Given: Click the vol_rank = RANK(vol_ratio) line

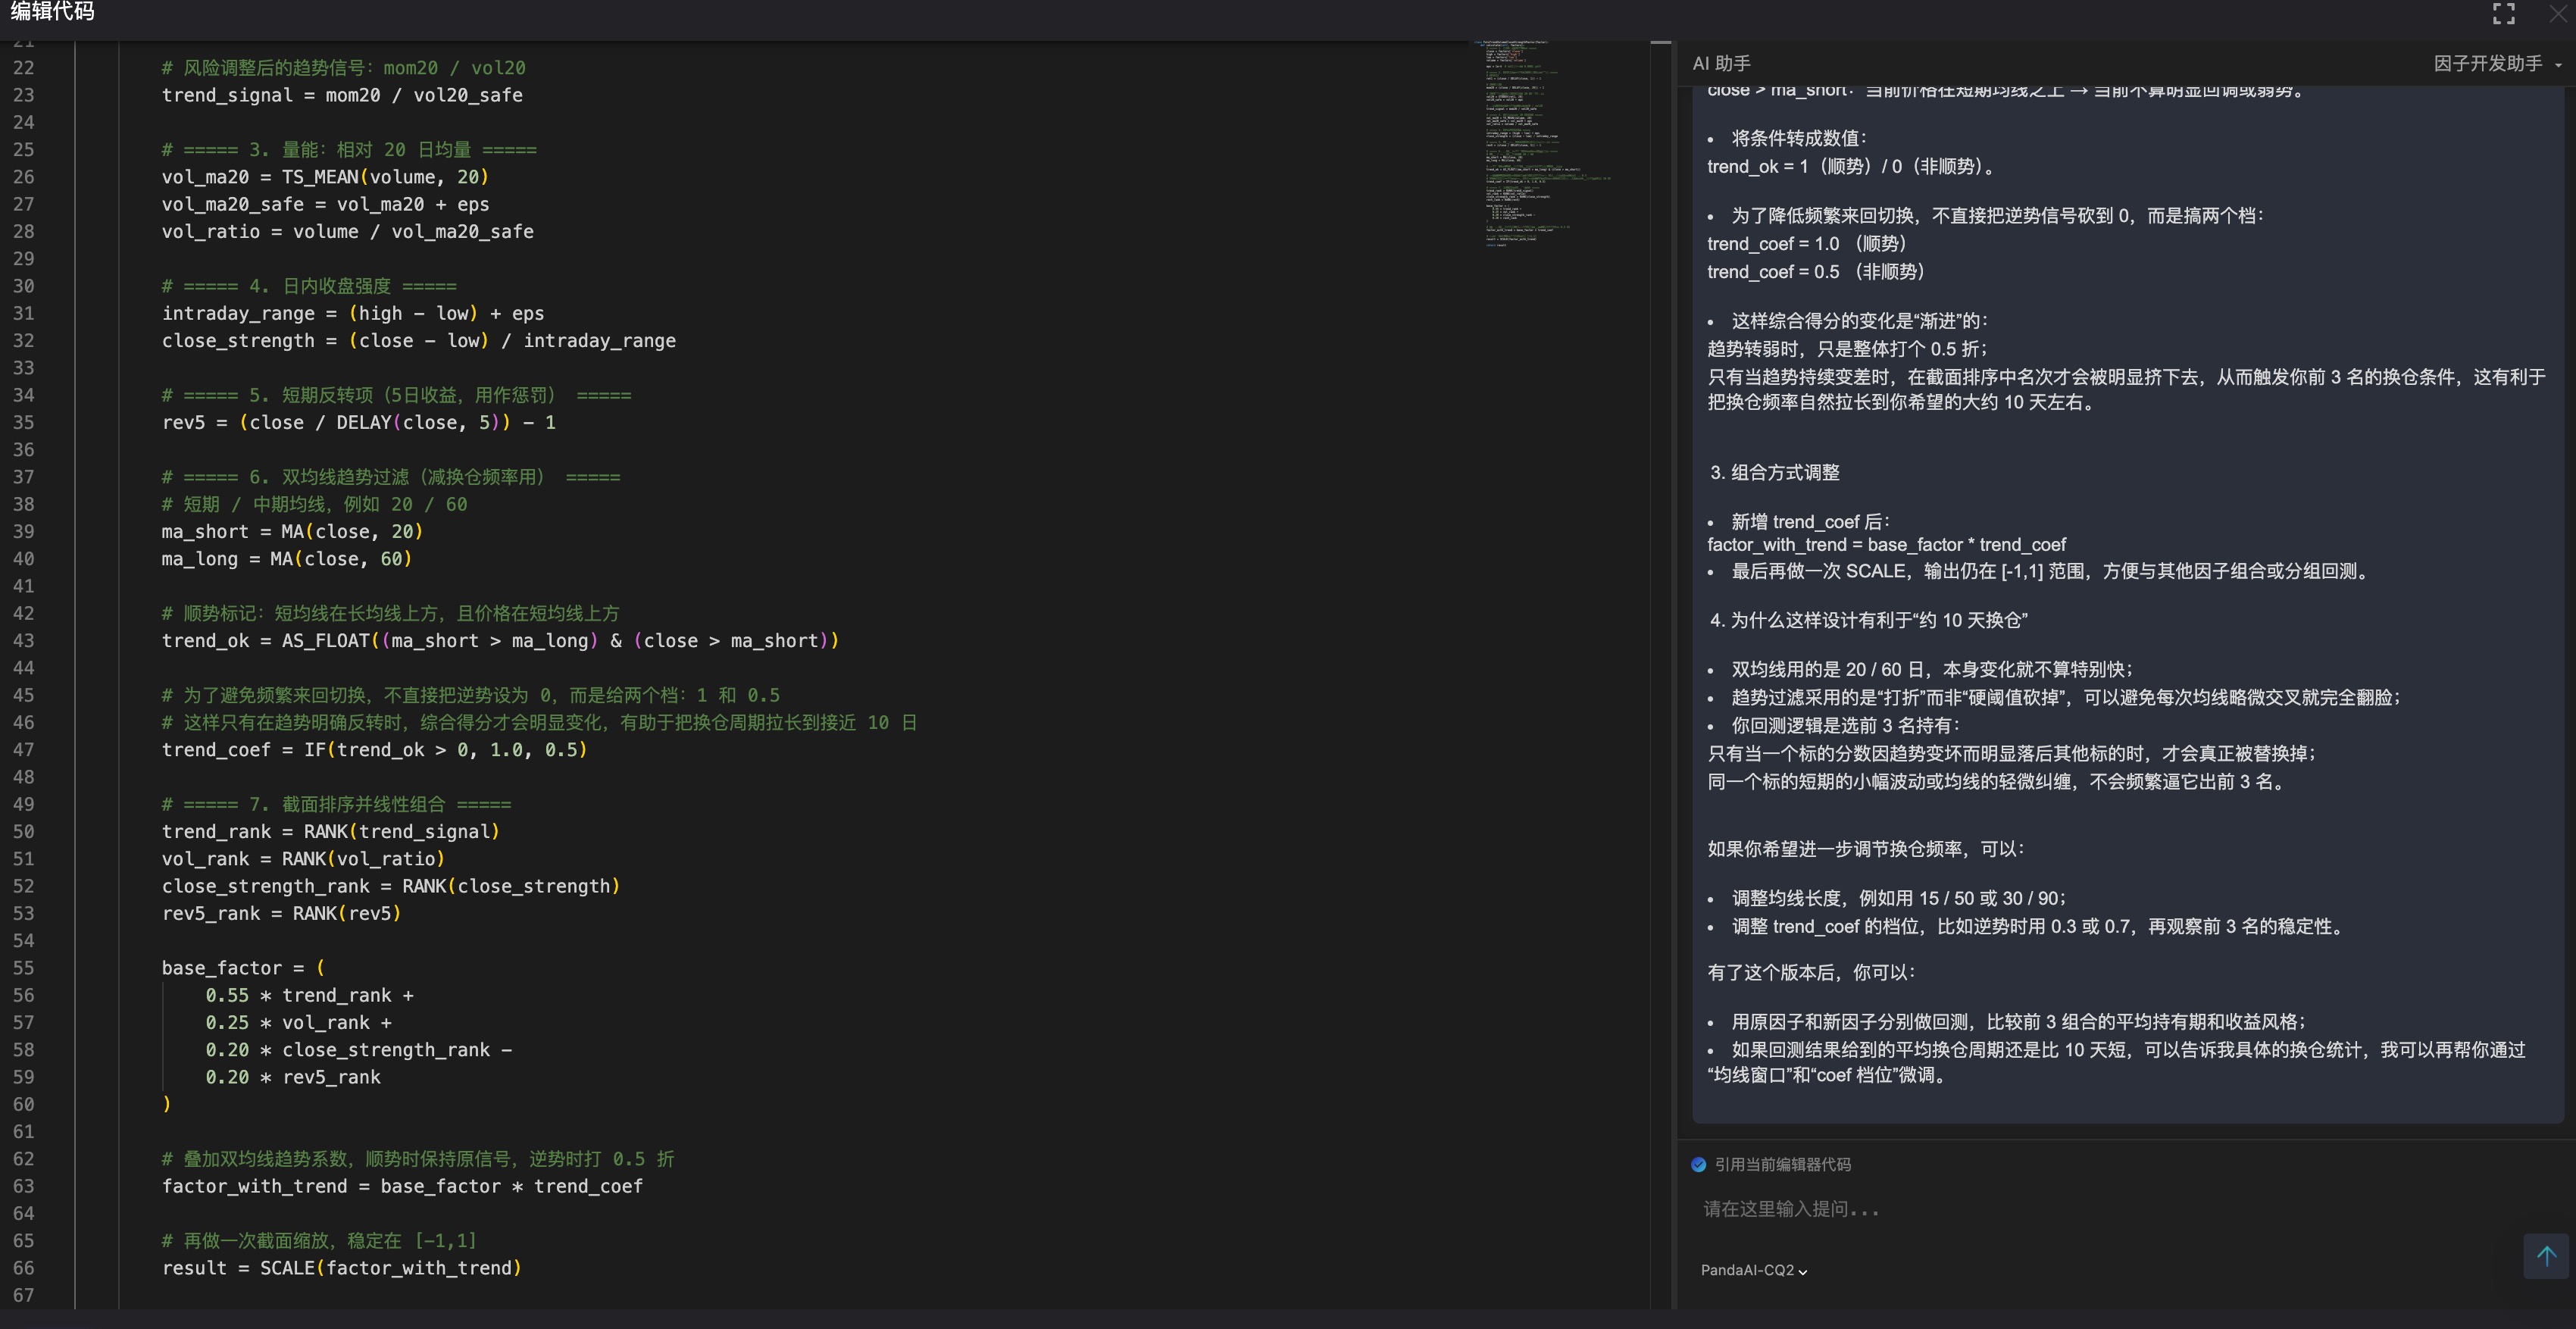Looking at the screenshot, I should coord(303,859).
